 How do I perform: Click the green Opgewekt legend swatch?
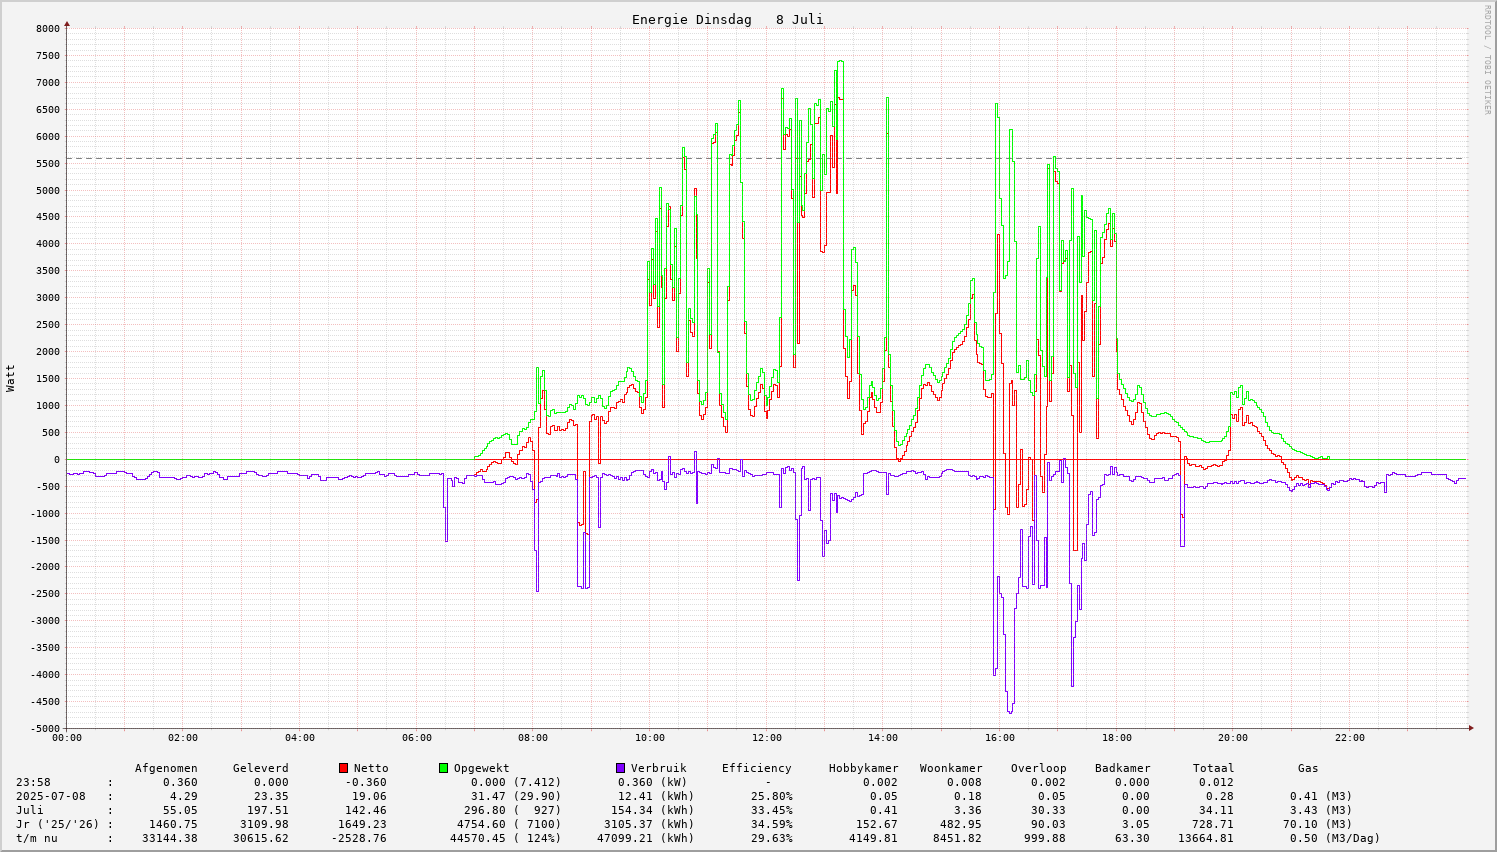coord(444,768)
